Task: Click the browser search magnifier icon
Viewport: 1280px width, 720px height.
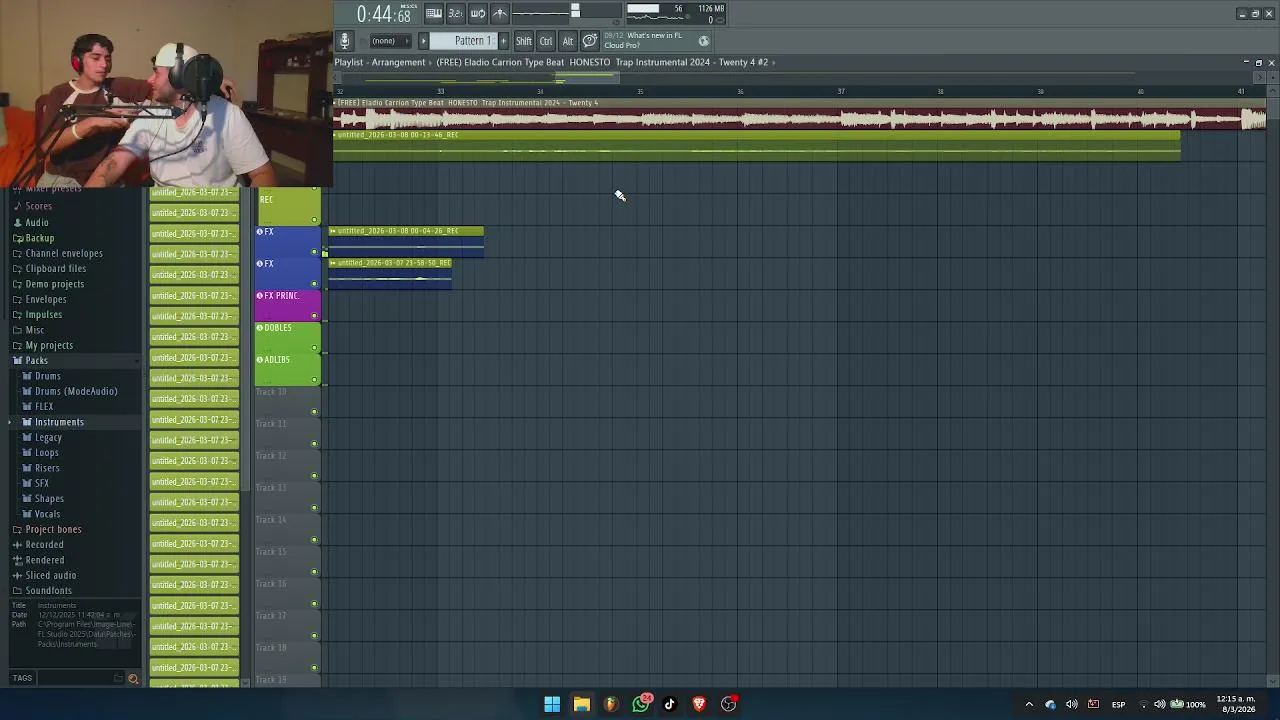Action: pos(133,678)
